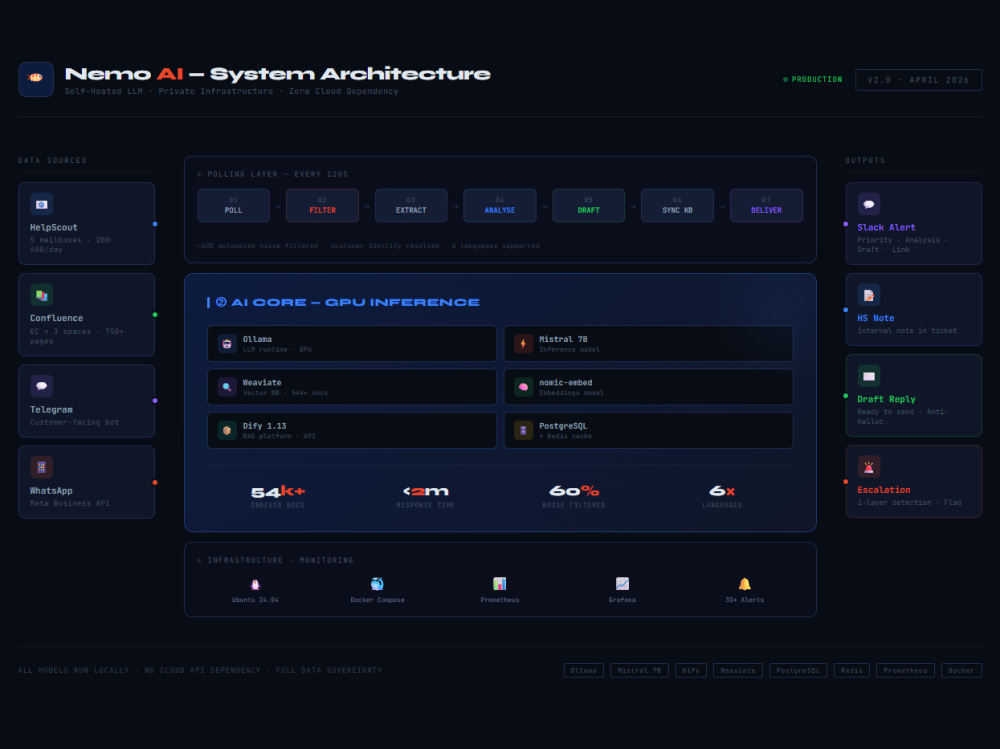Viewport: 1000px width, 749px height.
Task: Click the Nemo AI clownfish logo icon
Action: [36, 79]
